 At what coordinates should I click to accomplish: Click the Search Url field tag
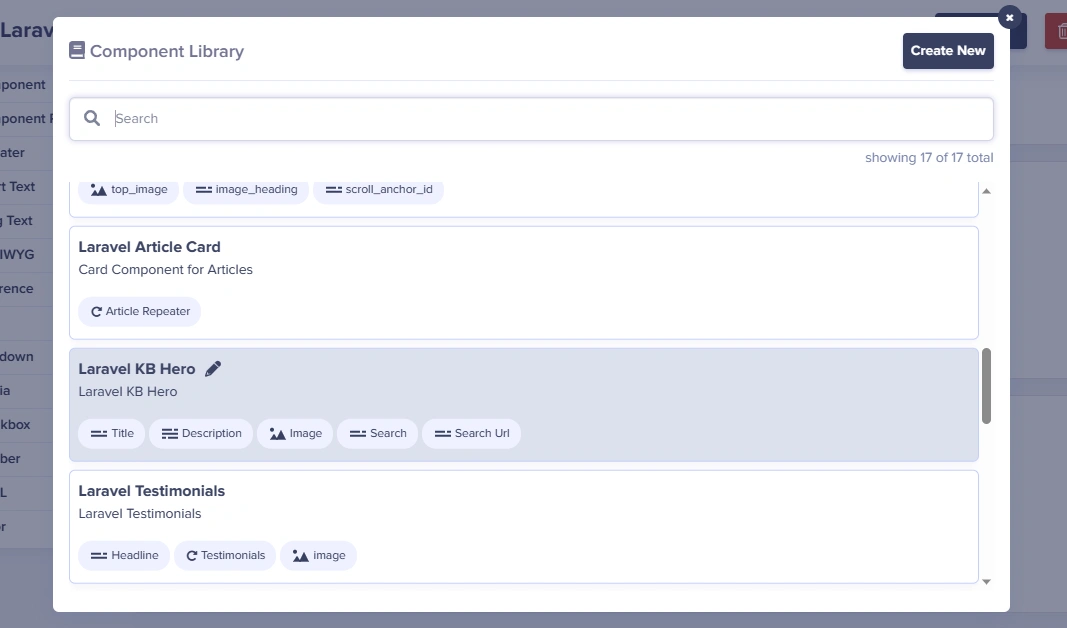pos(472,433)
